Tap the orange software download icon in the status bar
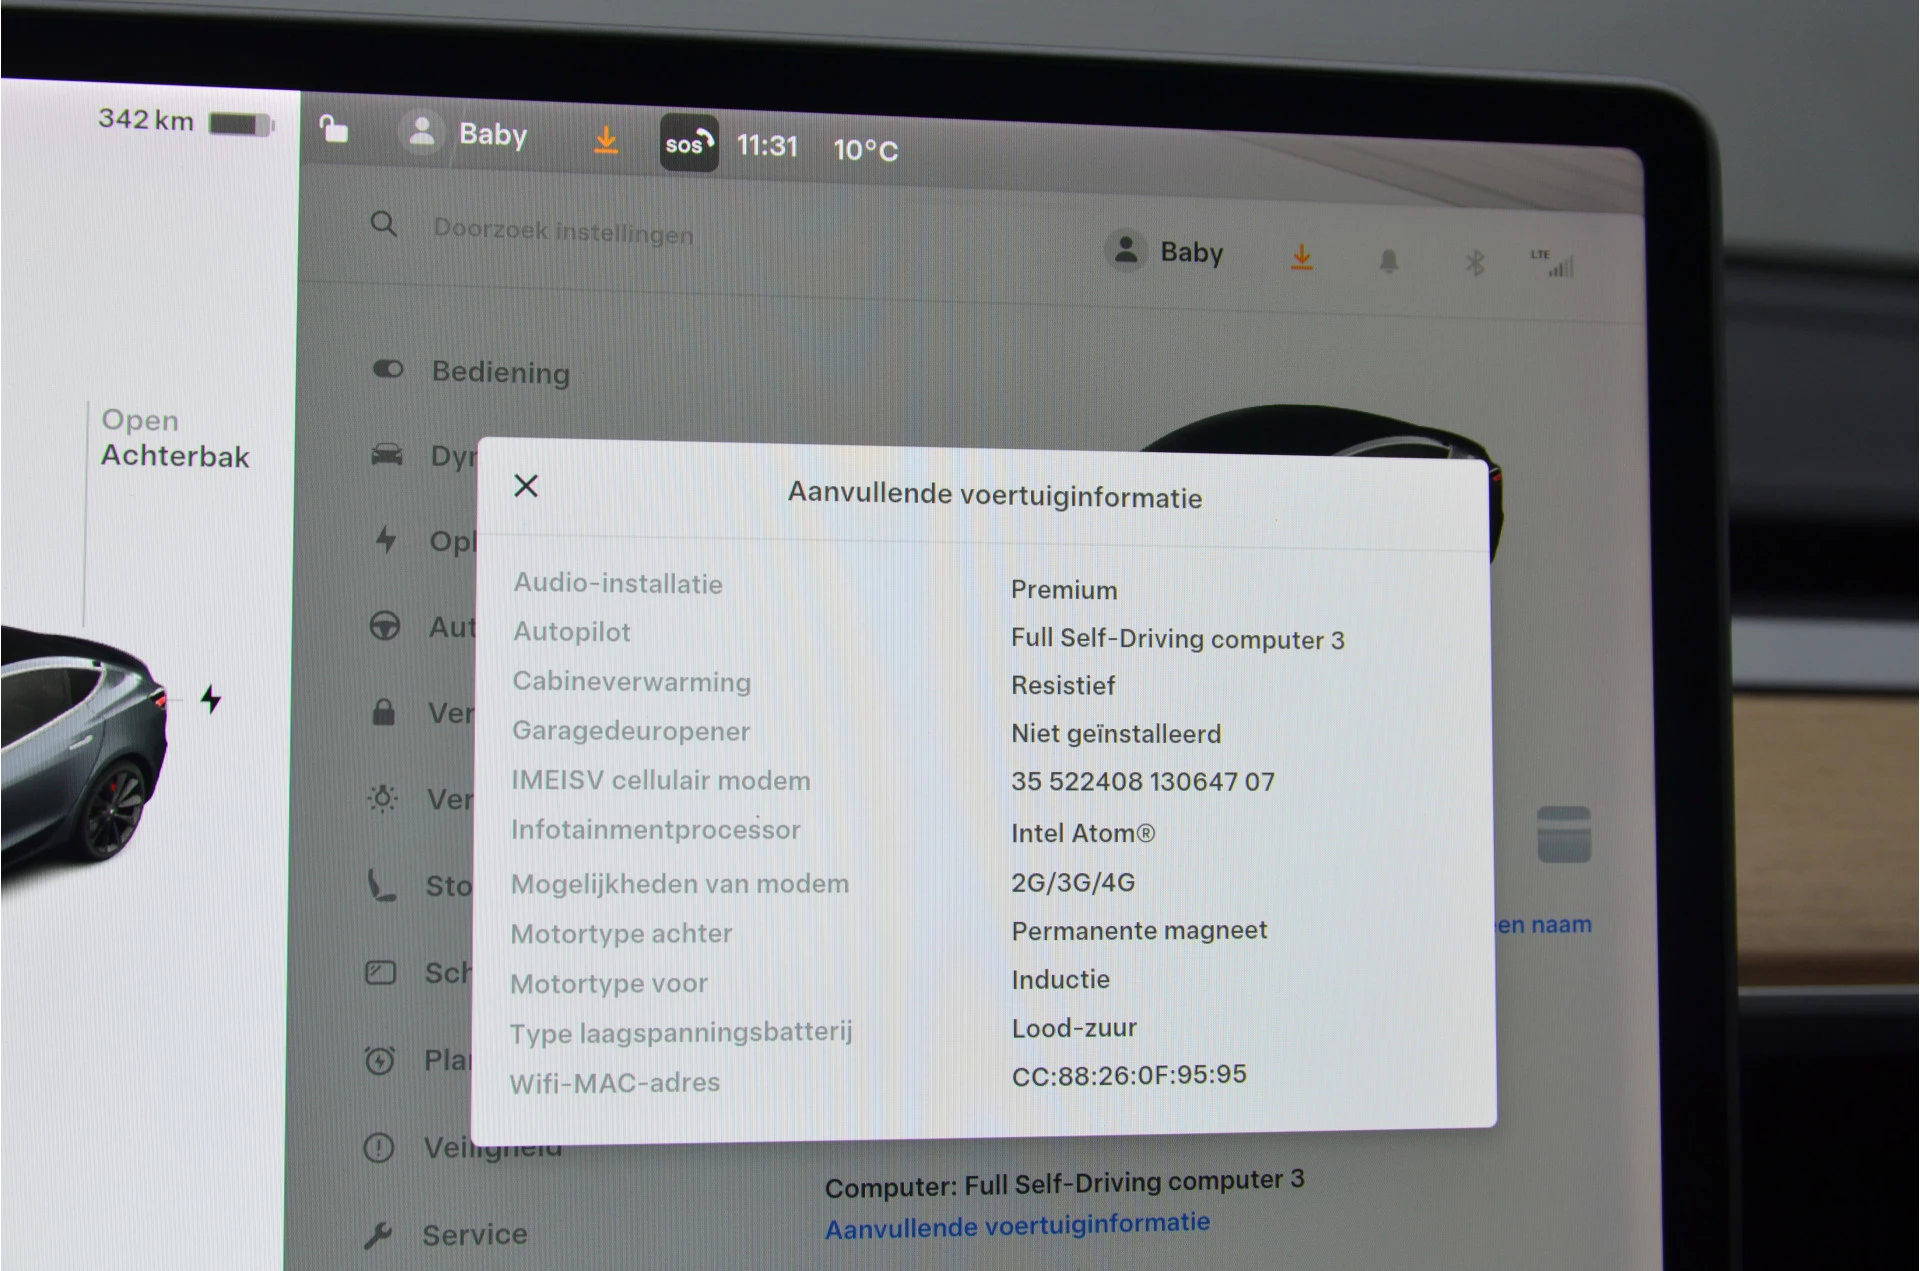 pos(606,140)
